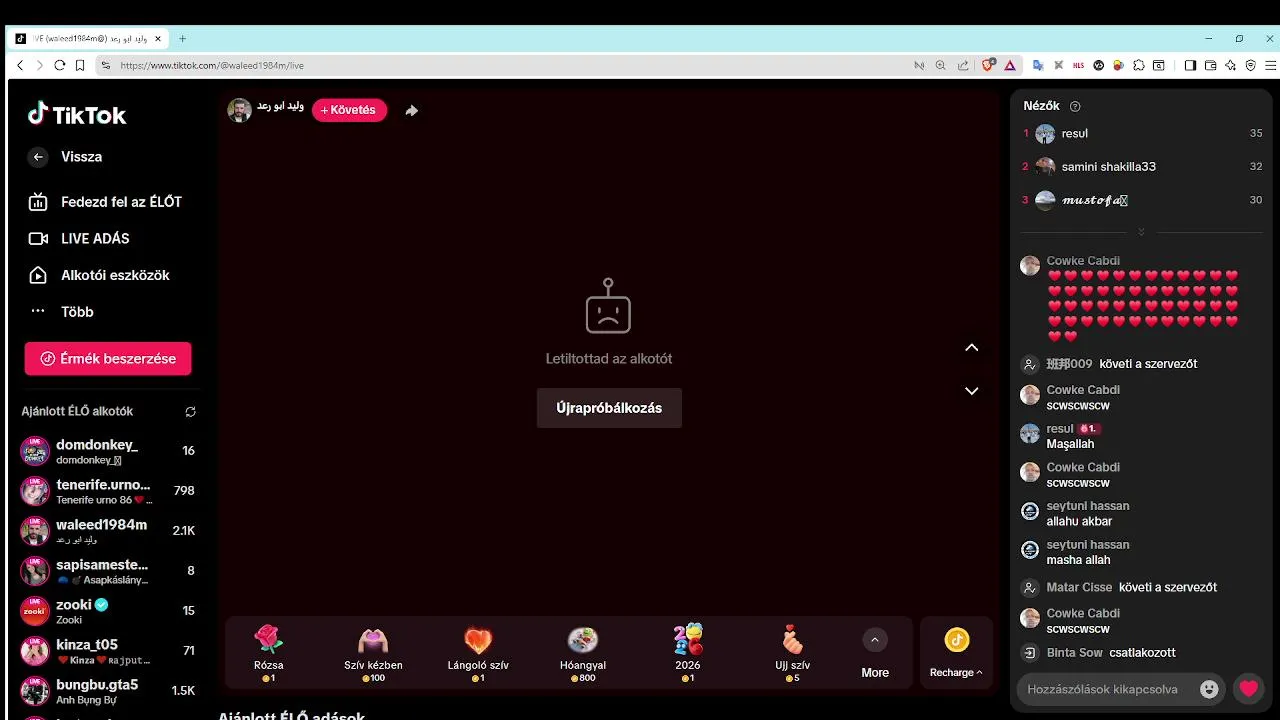Click the TikTok logo
The image size is (1280, 720).
tap(77, 114)
